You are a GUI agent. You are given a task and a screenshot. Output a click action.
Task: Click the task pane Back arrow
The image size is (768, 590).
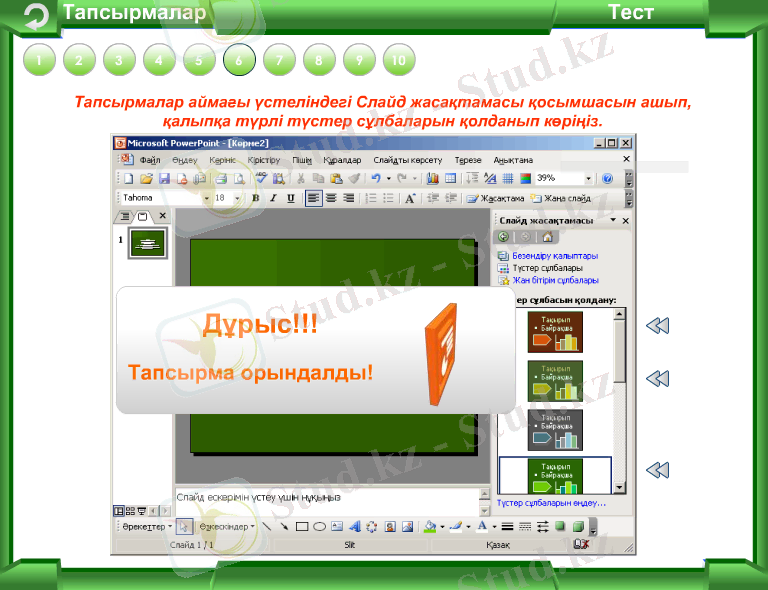click(504, 237)
